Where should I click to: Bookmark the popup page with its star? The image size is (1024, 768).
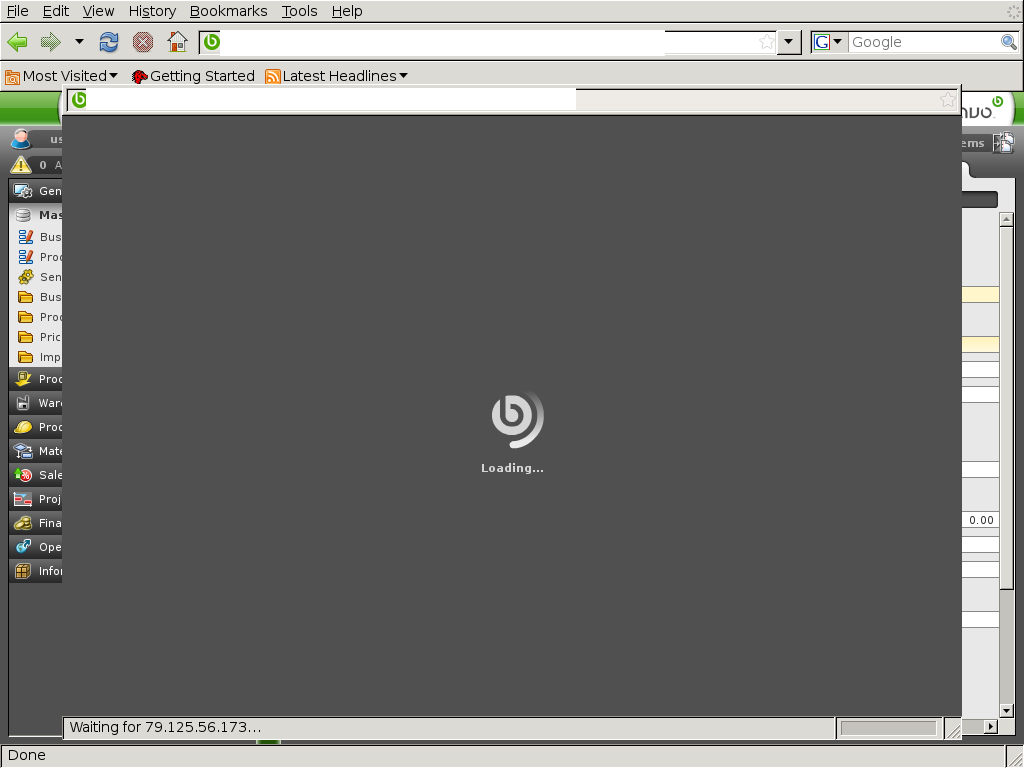pyautogui.click(x=948, y=100)
